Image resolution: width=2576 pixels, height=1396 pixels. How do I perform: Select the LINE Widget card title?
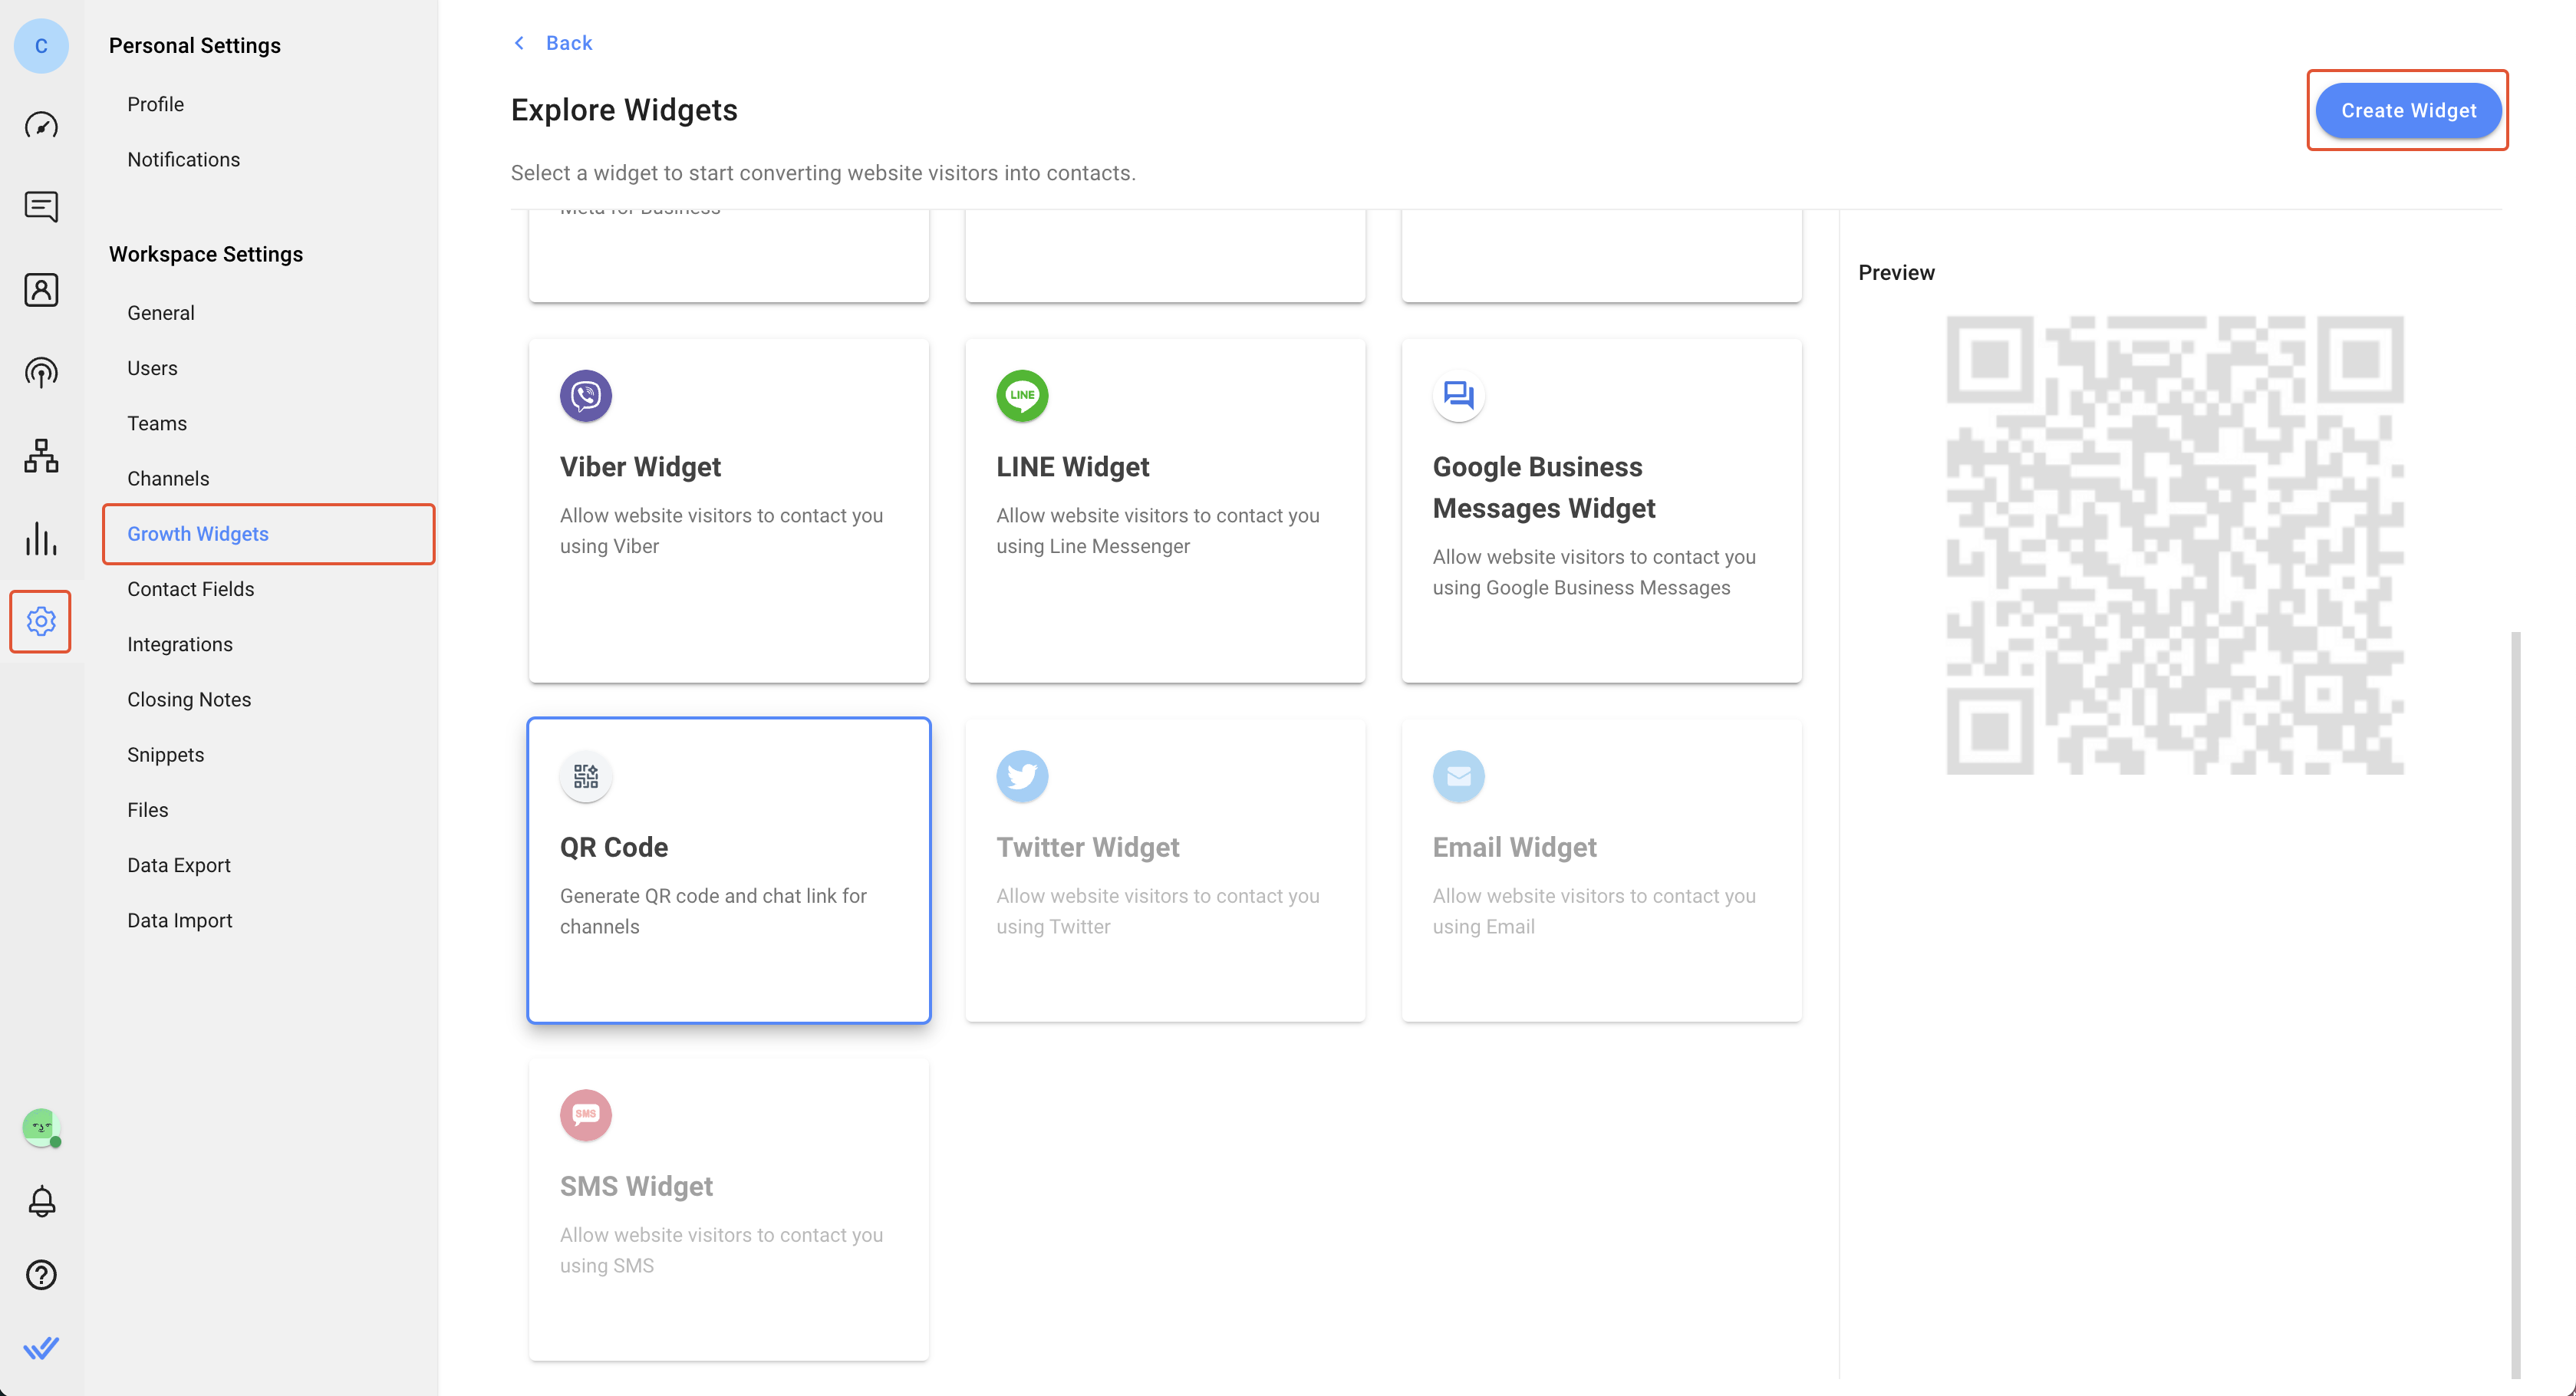point(1072,467)
